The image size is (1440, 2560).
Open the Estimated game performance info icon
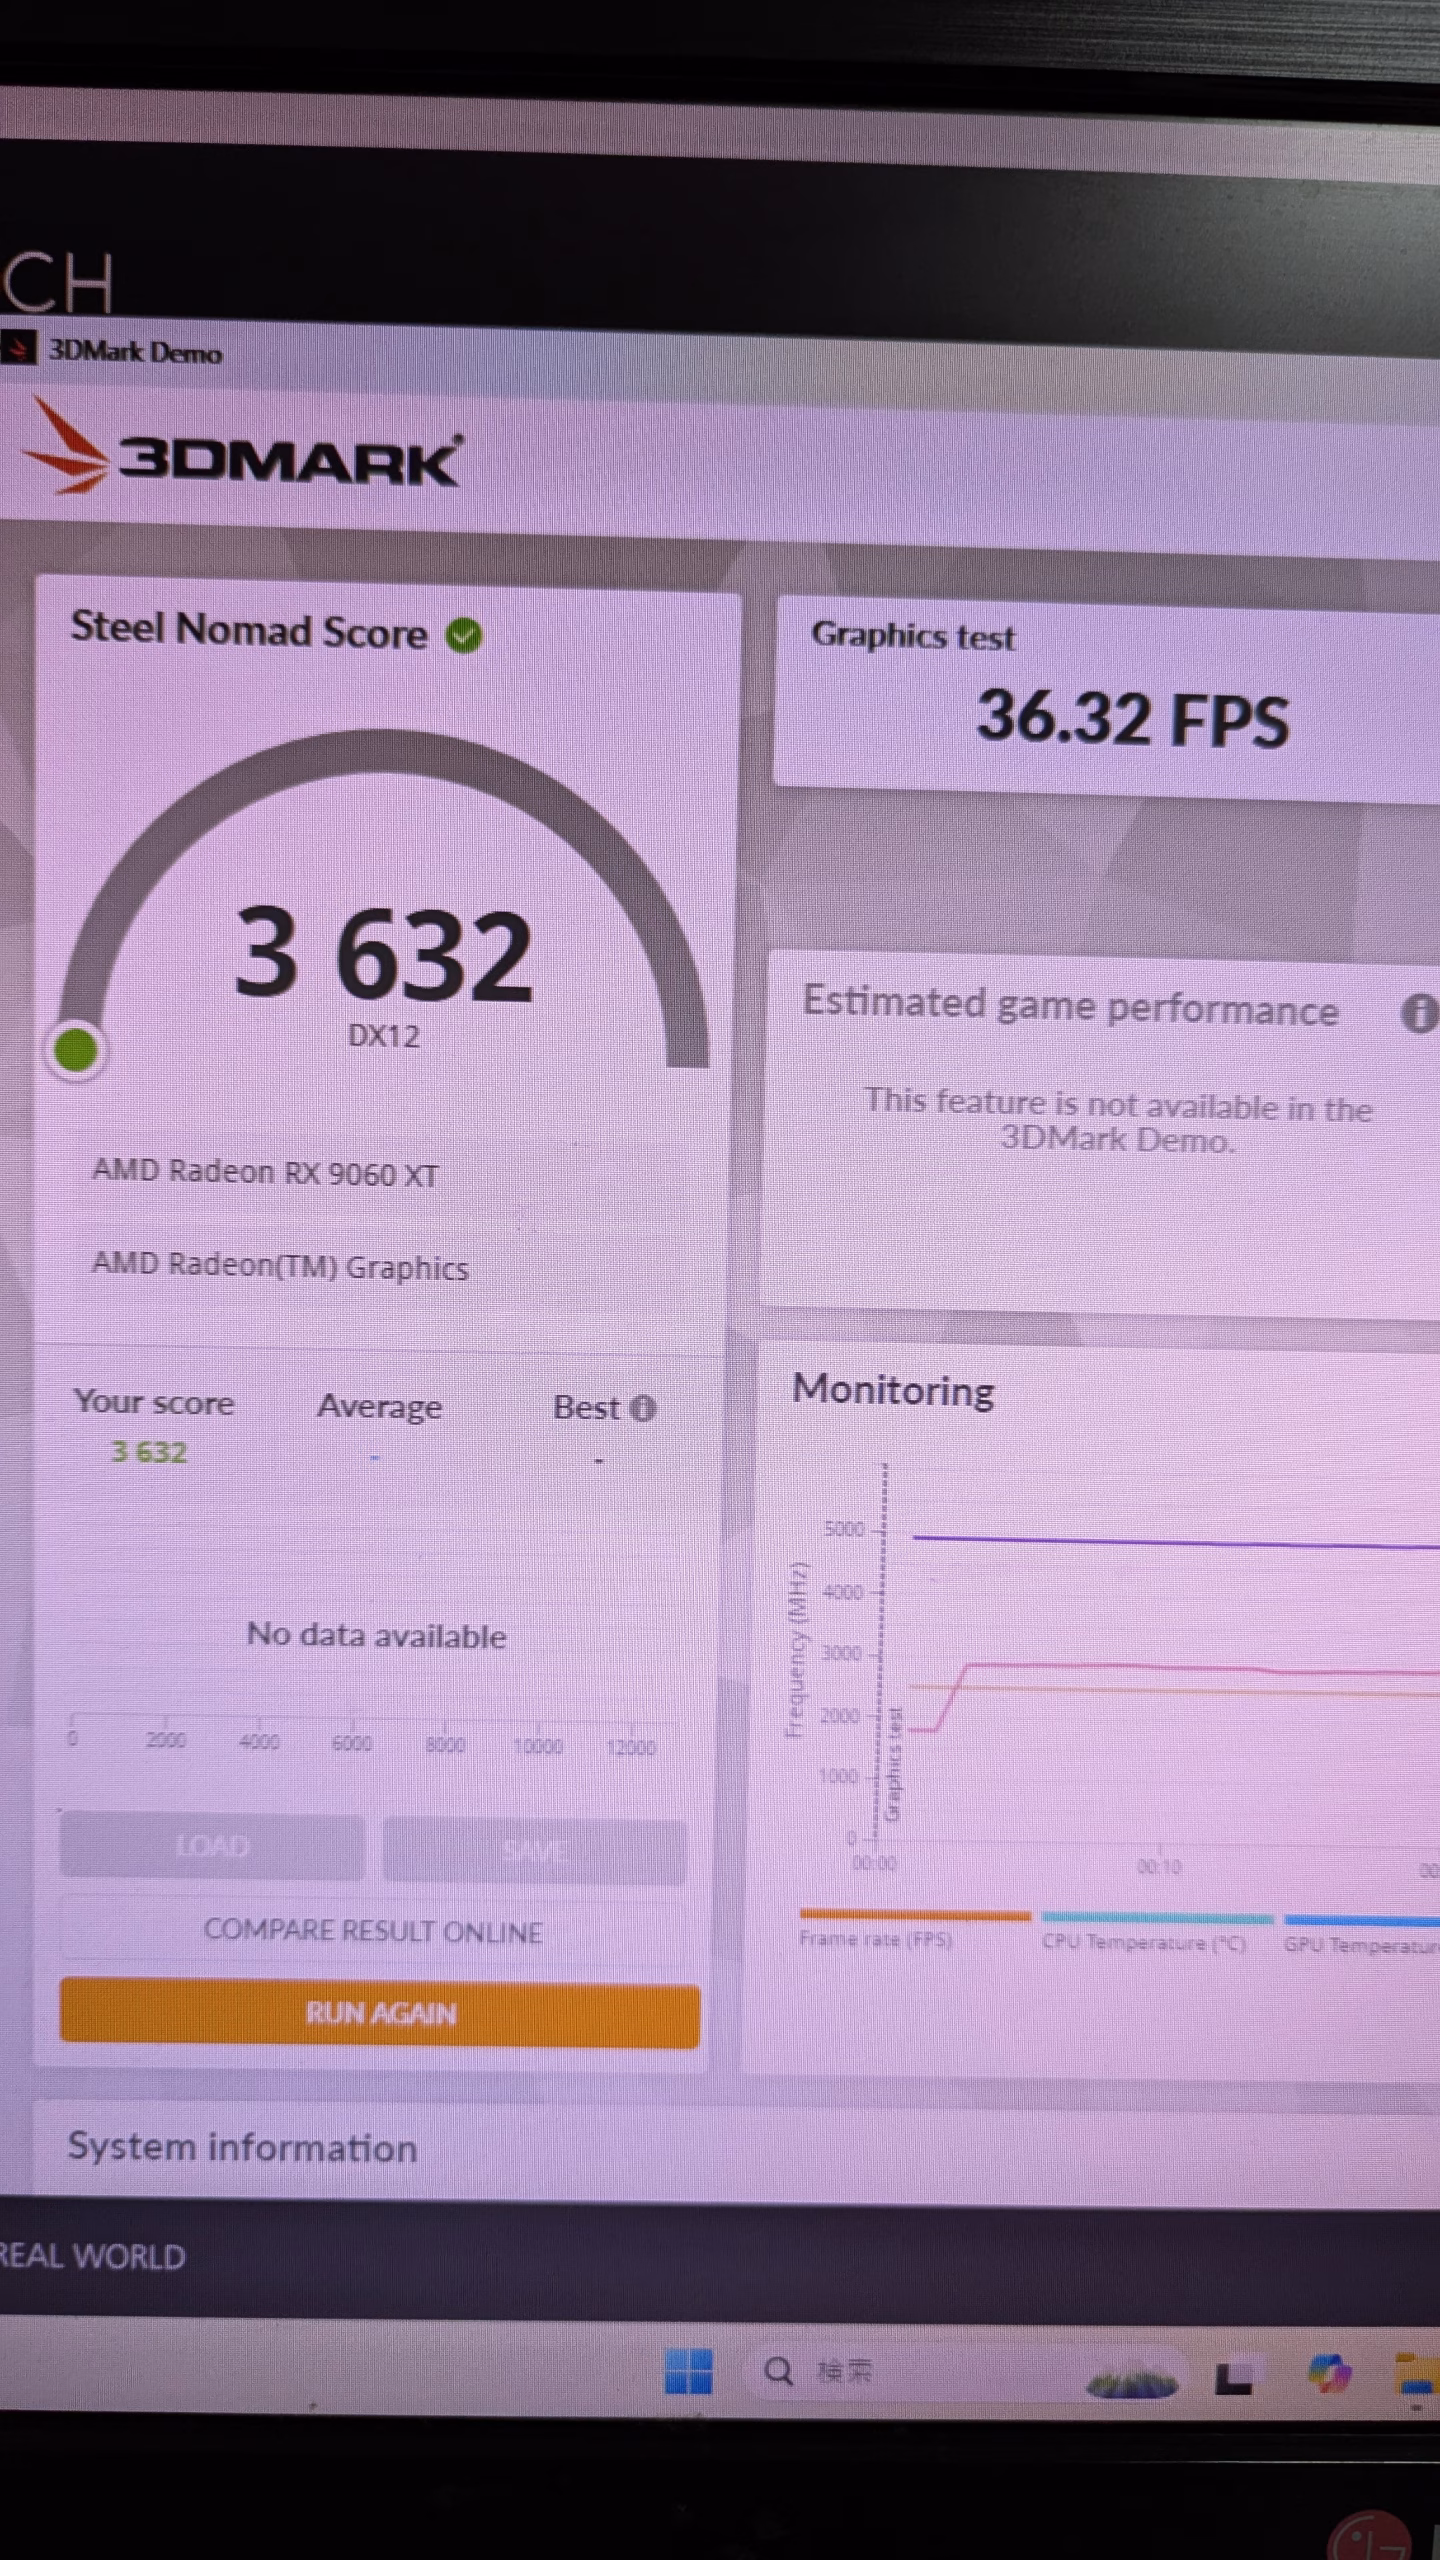coord(1419,1013)
